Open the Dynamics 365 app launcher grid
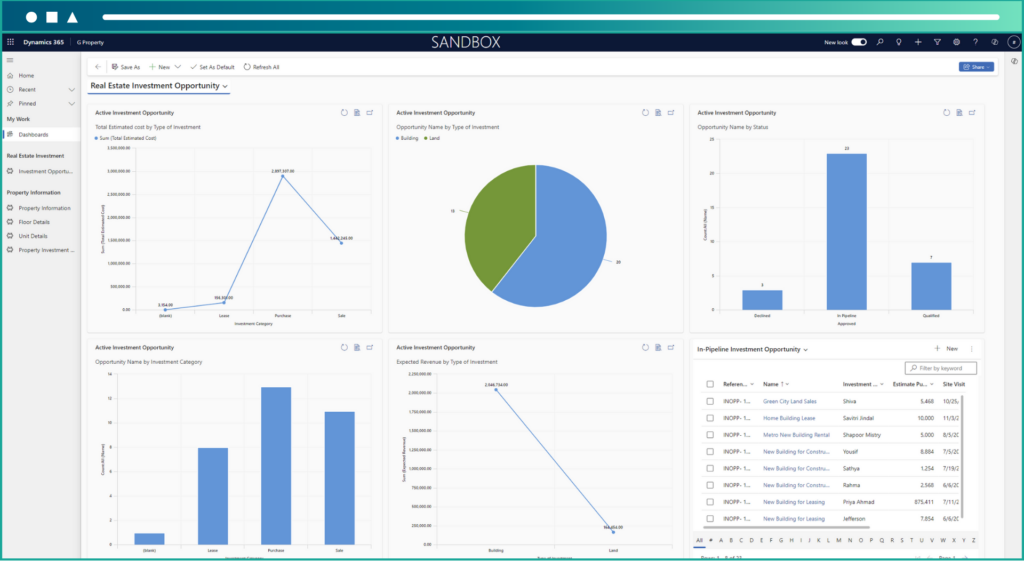1024x576 pixels. [10, 42]
